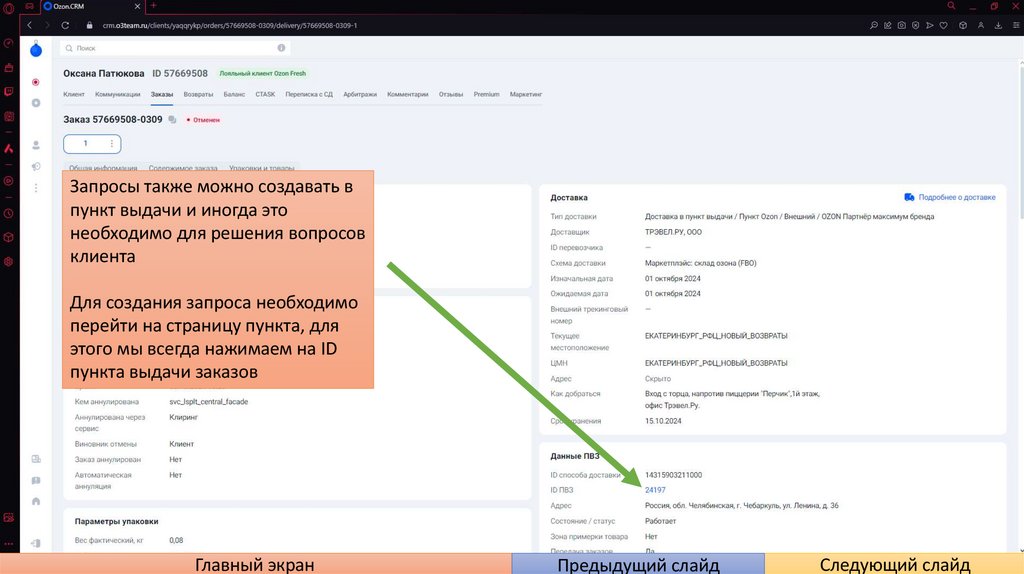Click the Главный экран button
This screenshot has width=1024, height=574.
255,564
